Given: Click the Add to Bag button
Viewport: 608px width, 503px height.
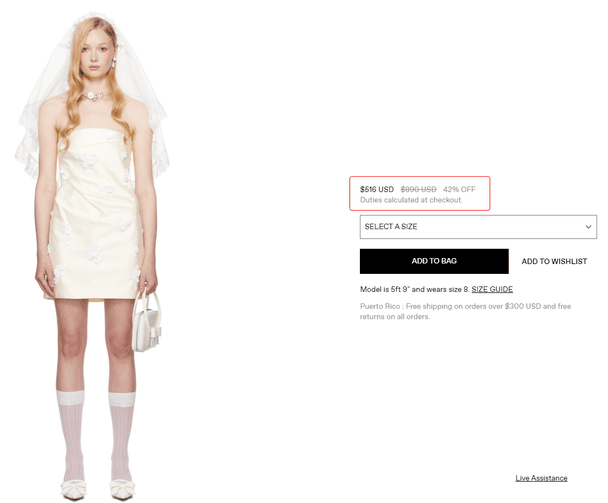Looking at the screenshot, I should pos(434,261).
